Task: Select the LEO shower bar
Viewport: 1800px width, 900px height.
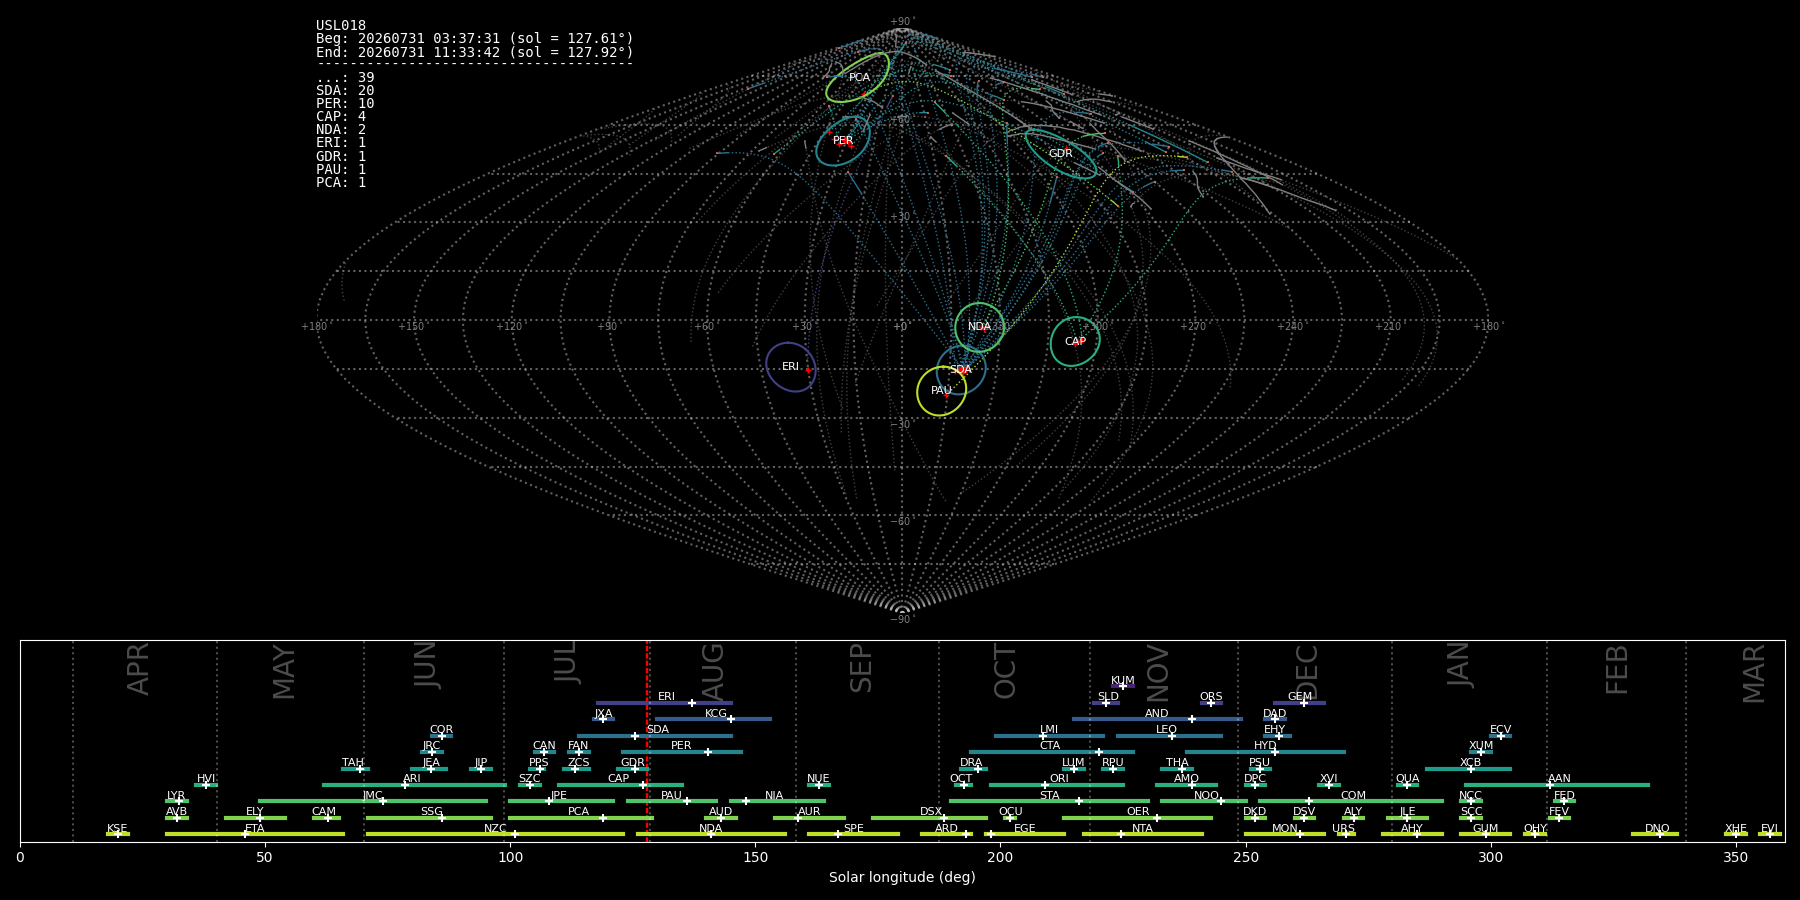Action: [1169, 736]
